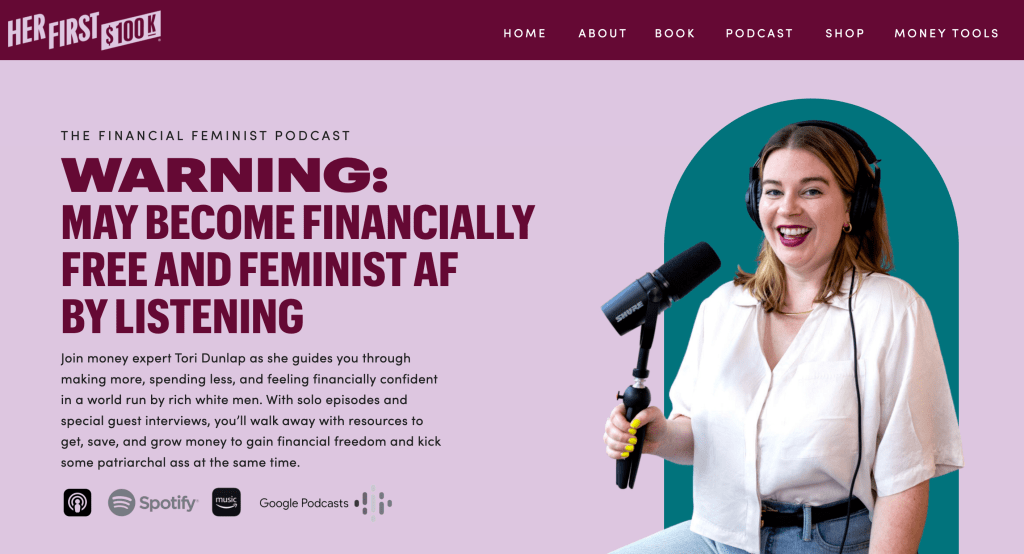Visit the Shop navigation link
This screenshot has width=1024, height=554.
(844, 33)
